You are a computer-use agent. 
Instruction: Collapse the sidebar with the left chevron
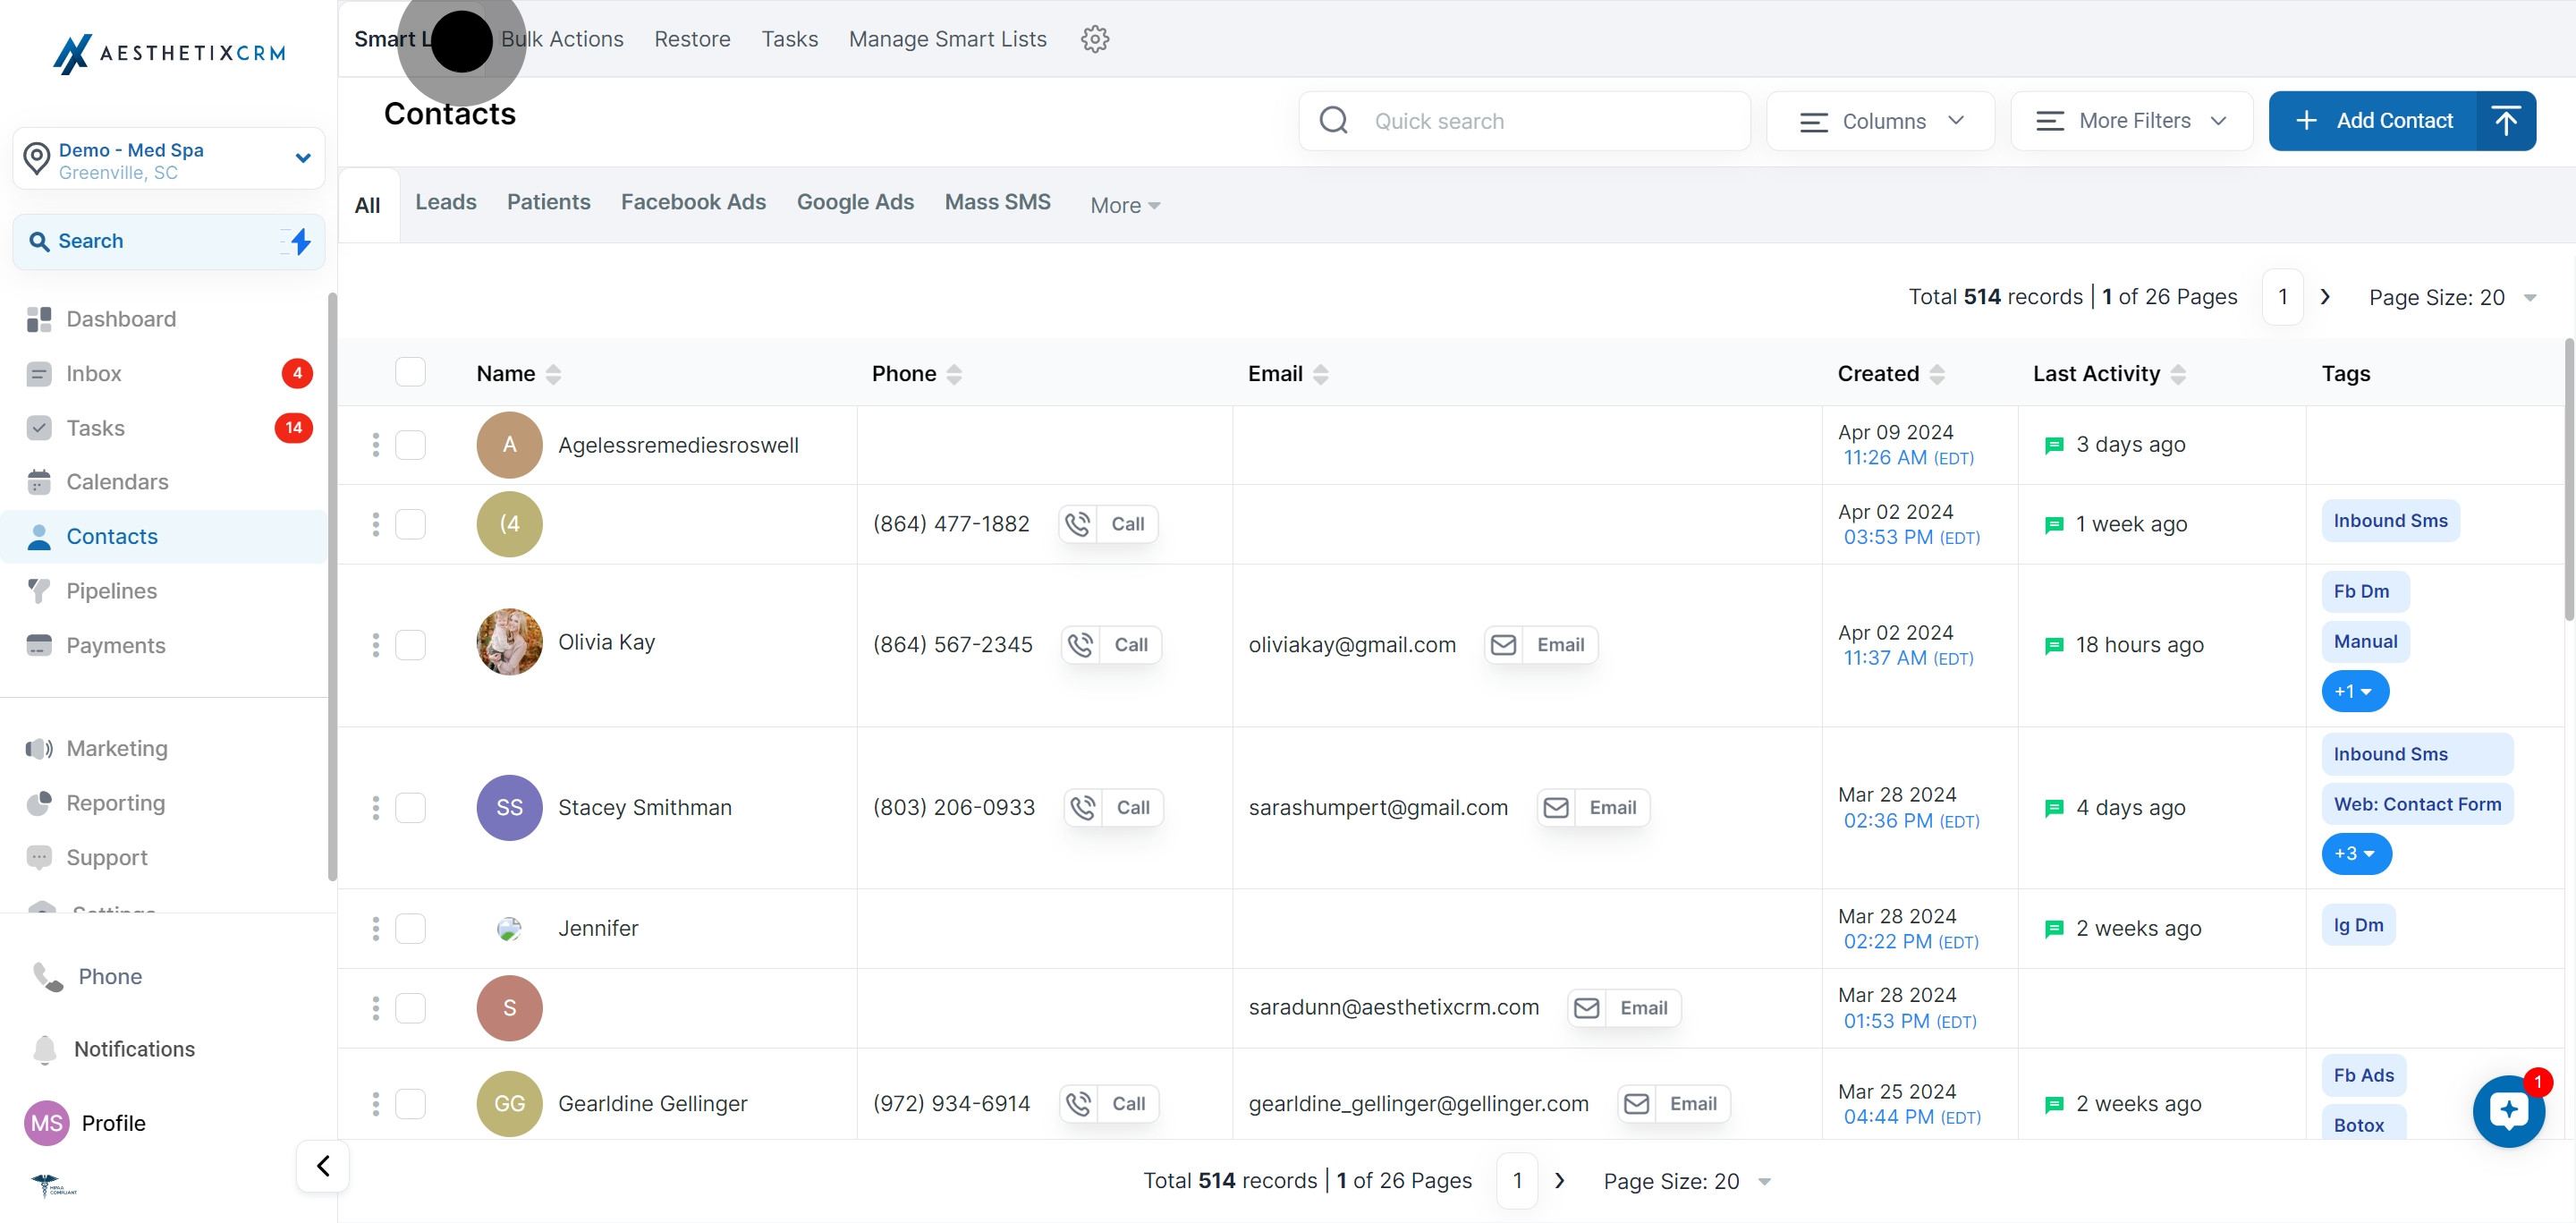(323, 1165)
